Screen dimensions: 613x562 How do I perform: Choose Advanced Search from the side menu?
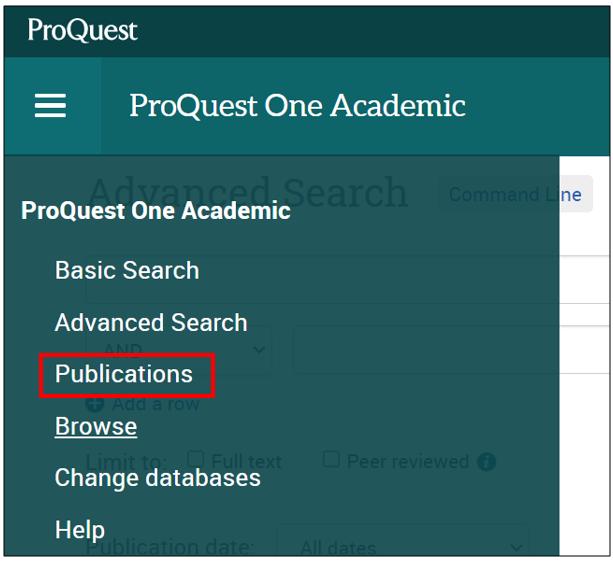click(x=151, y=322)
